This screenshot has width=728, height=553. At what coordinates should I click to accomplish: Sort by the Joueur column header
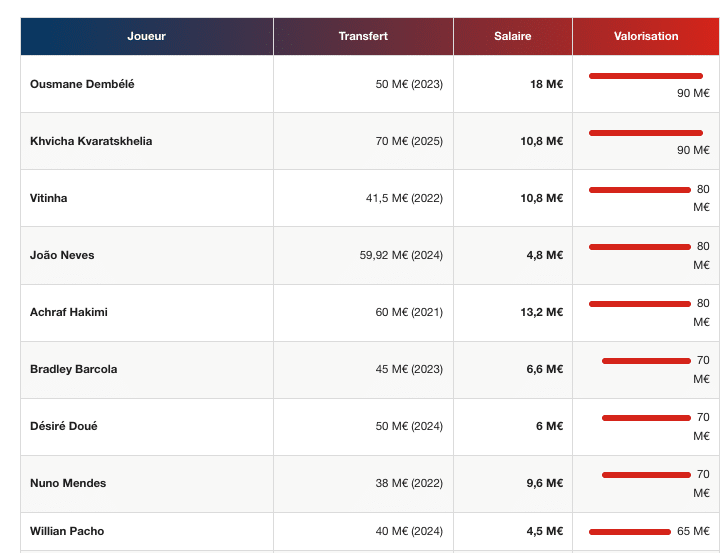click(146, 36)
